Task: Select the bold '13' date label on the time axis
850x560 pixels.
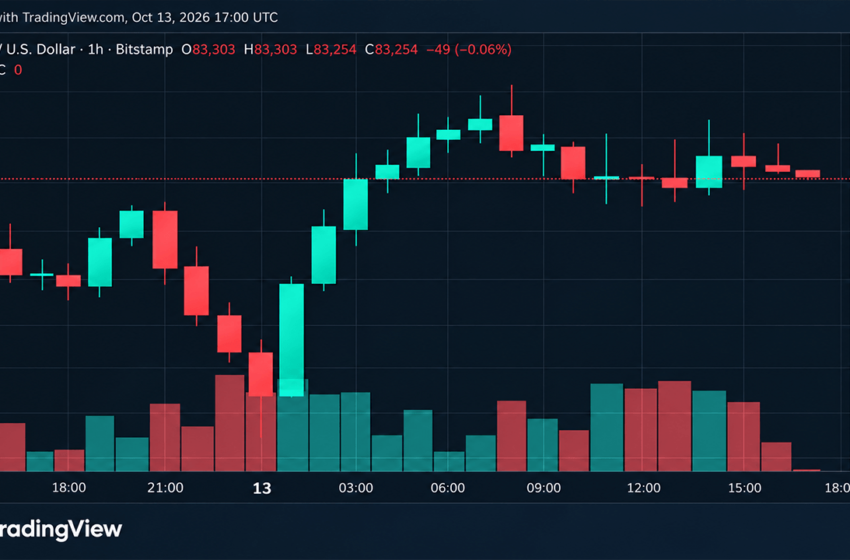Action: tap(262, 488)
